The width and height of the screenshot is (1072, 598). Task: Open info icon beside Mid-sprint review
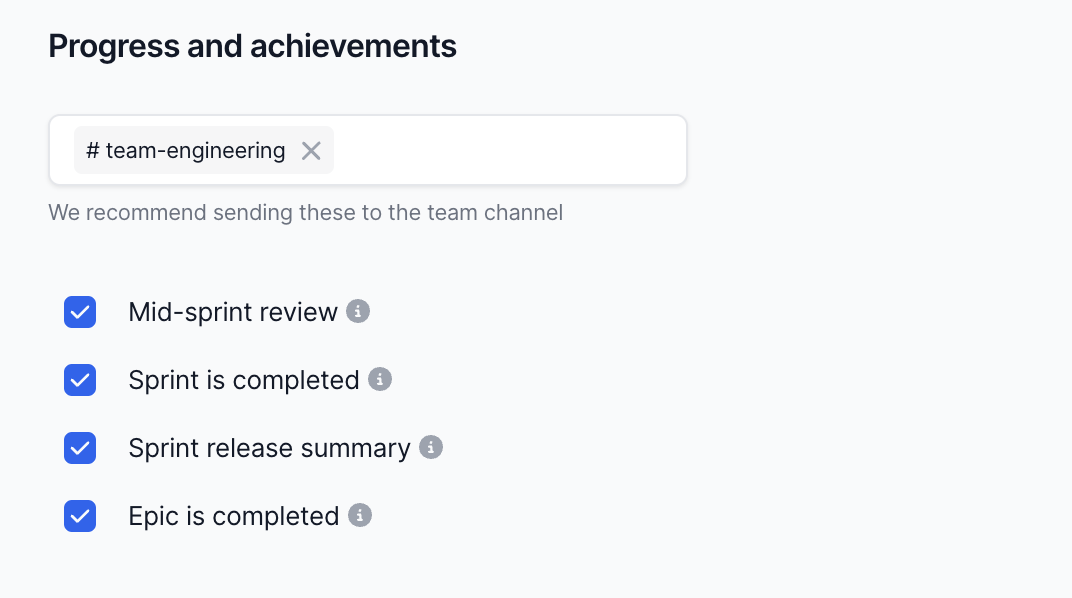coord(358,312)
